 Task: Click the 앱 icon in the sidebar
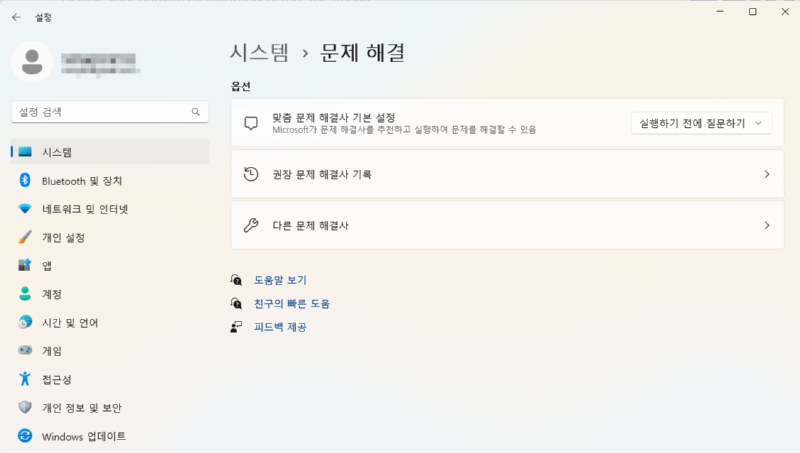(x=26, y=266)
